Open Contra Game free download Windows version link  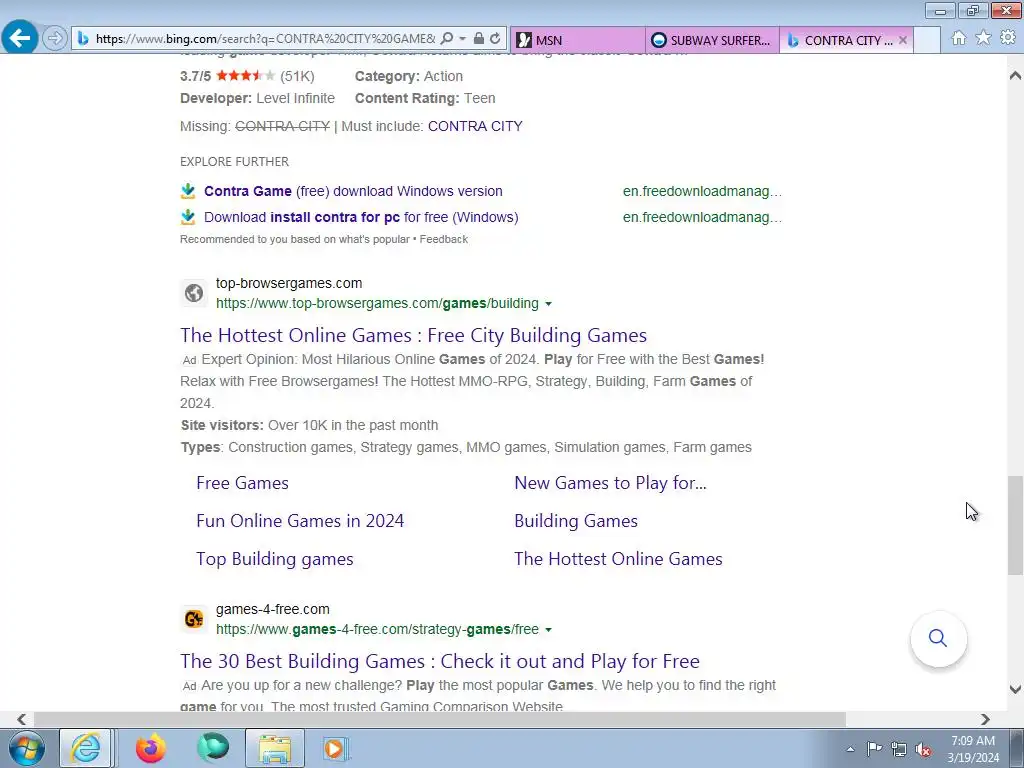(x=353, y=191)
